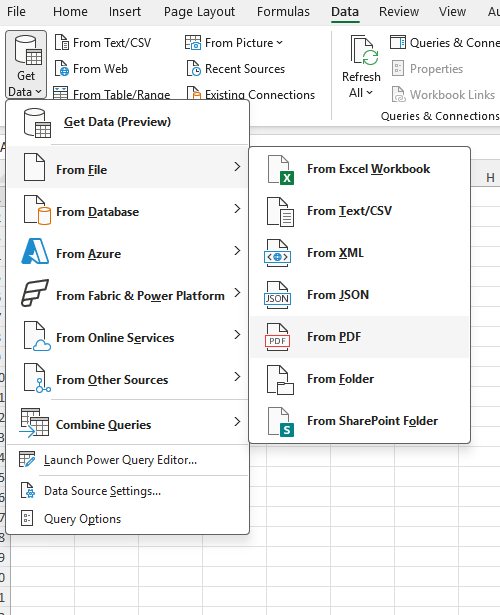The image size is (500, 615).
Task: Click the From Database cylinder icon
Action: (x=37, y=210)
